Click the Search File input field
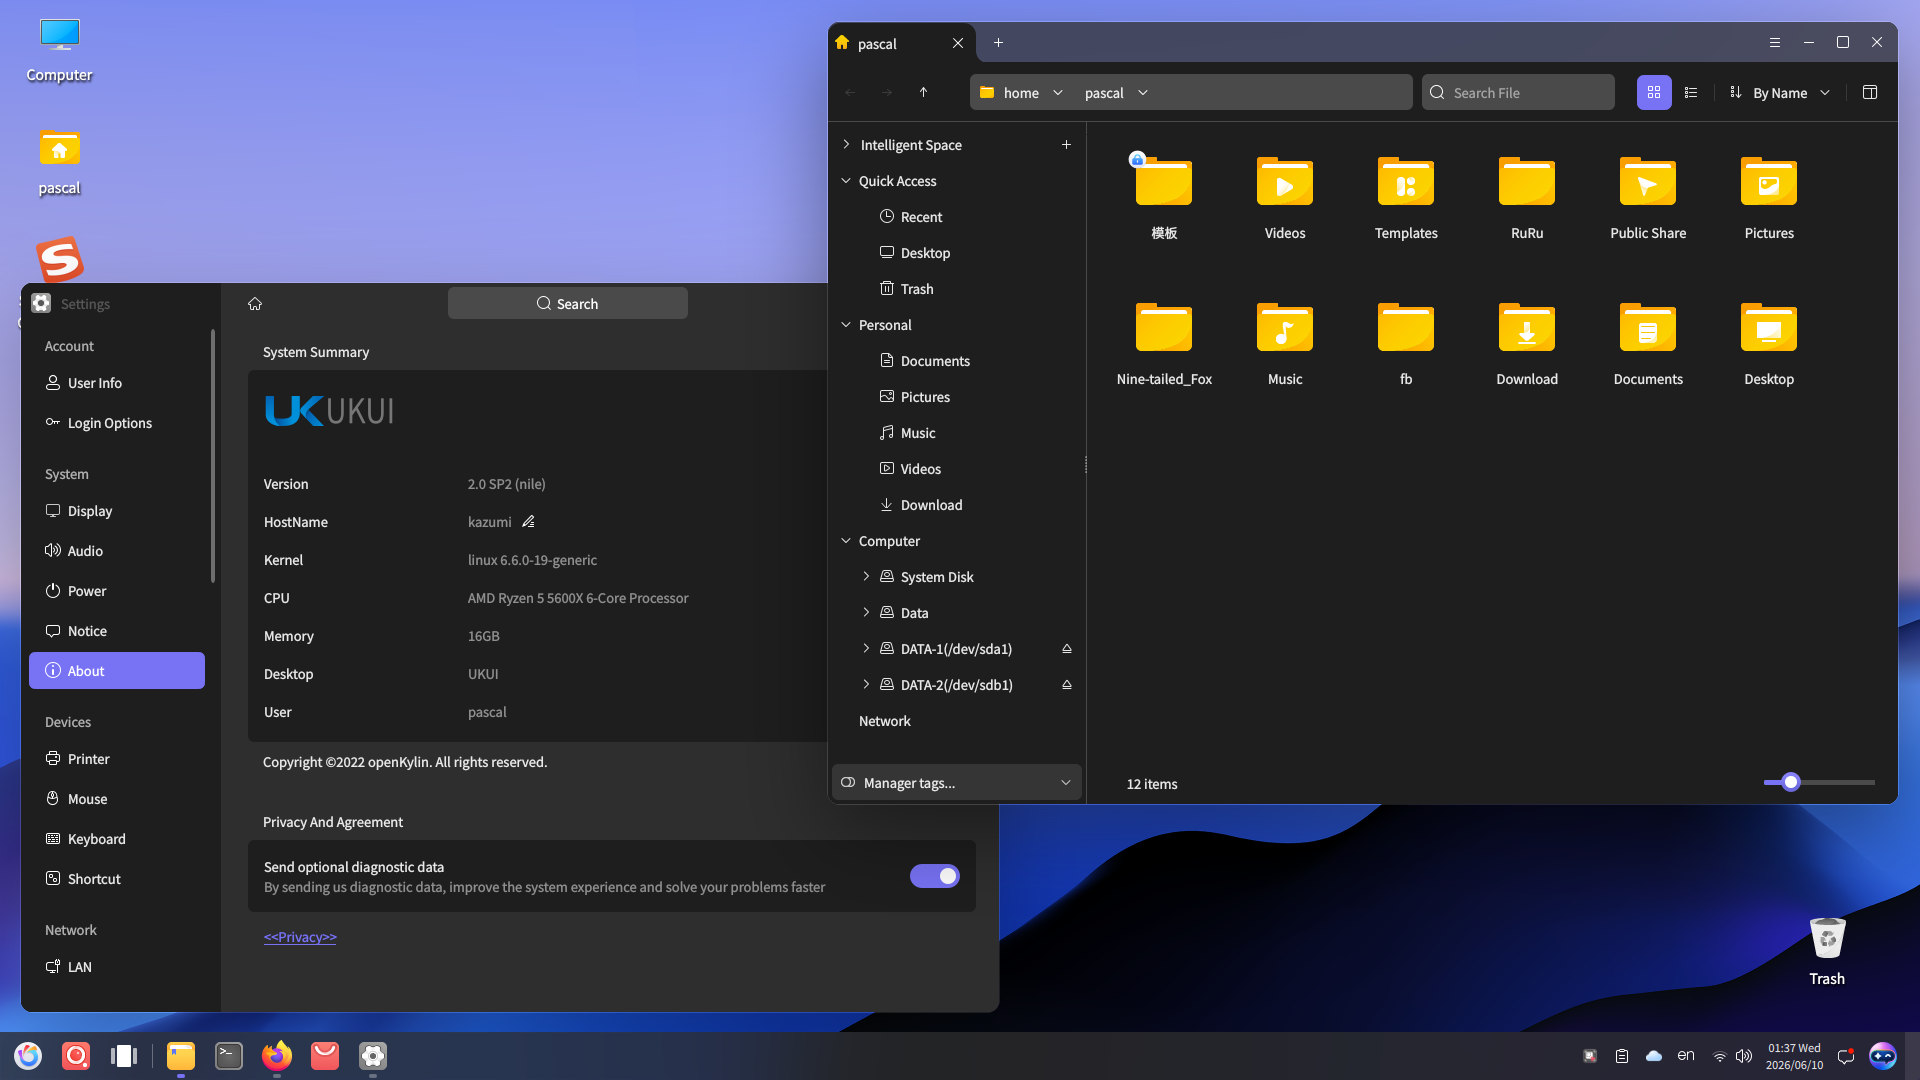The image size is (1920, 1080). 1518,92
